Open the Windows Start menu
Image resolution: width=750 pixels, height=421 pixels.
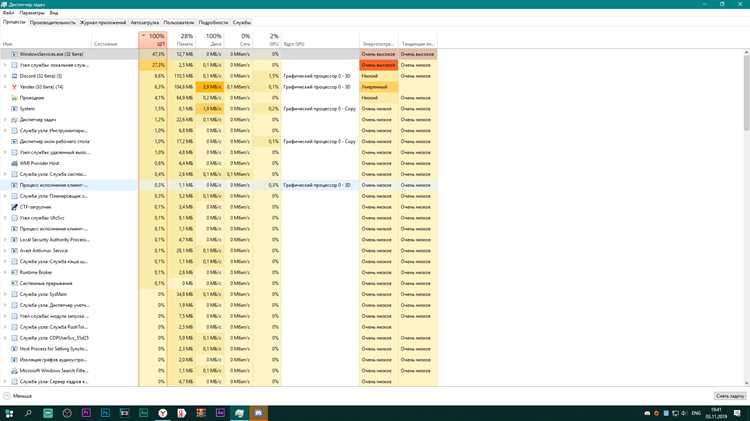tap(9, 413)
